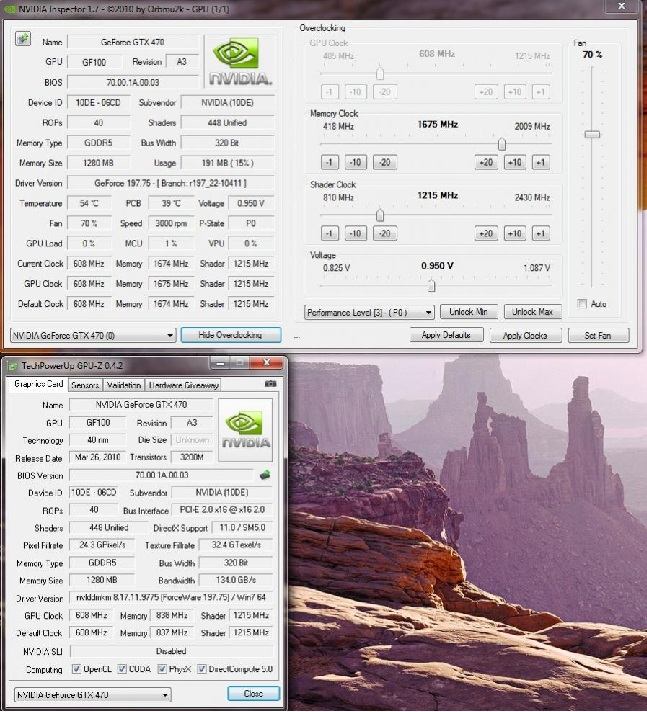This screenshot has width=647, height=712.
Task: Open the GPU selector dropdown in GPU-Z
Action: 93,695
